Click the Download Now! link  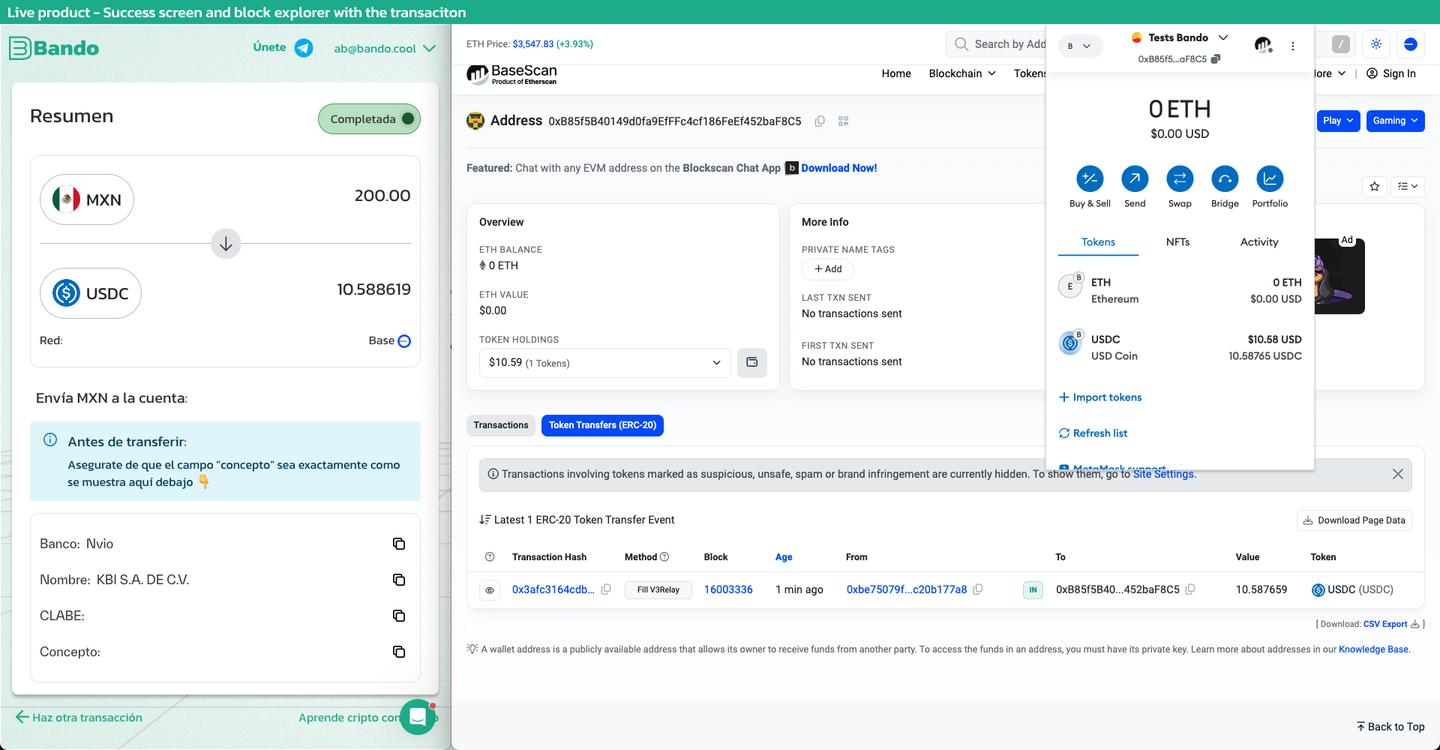tap(839, 168)
